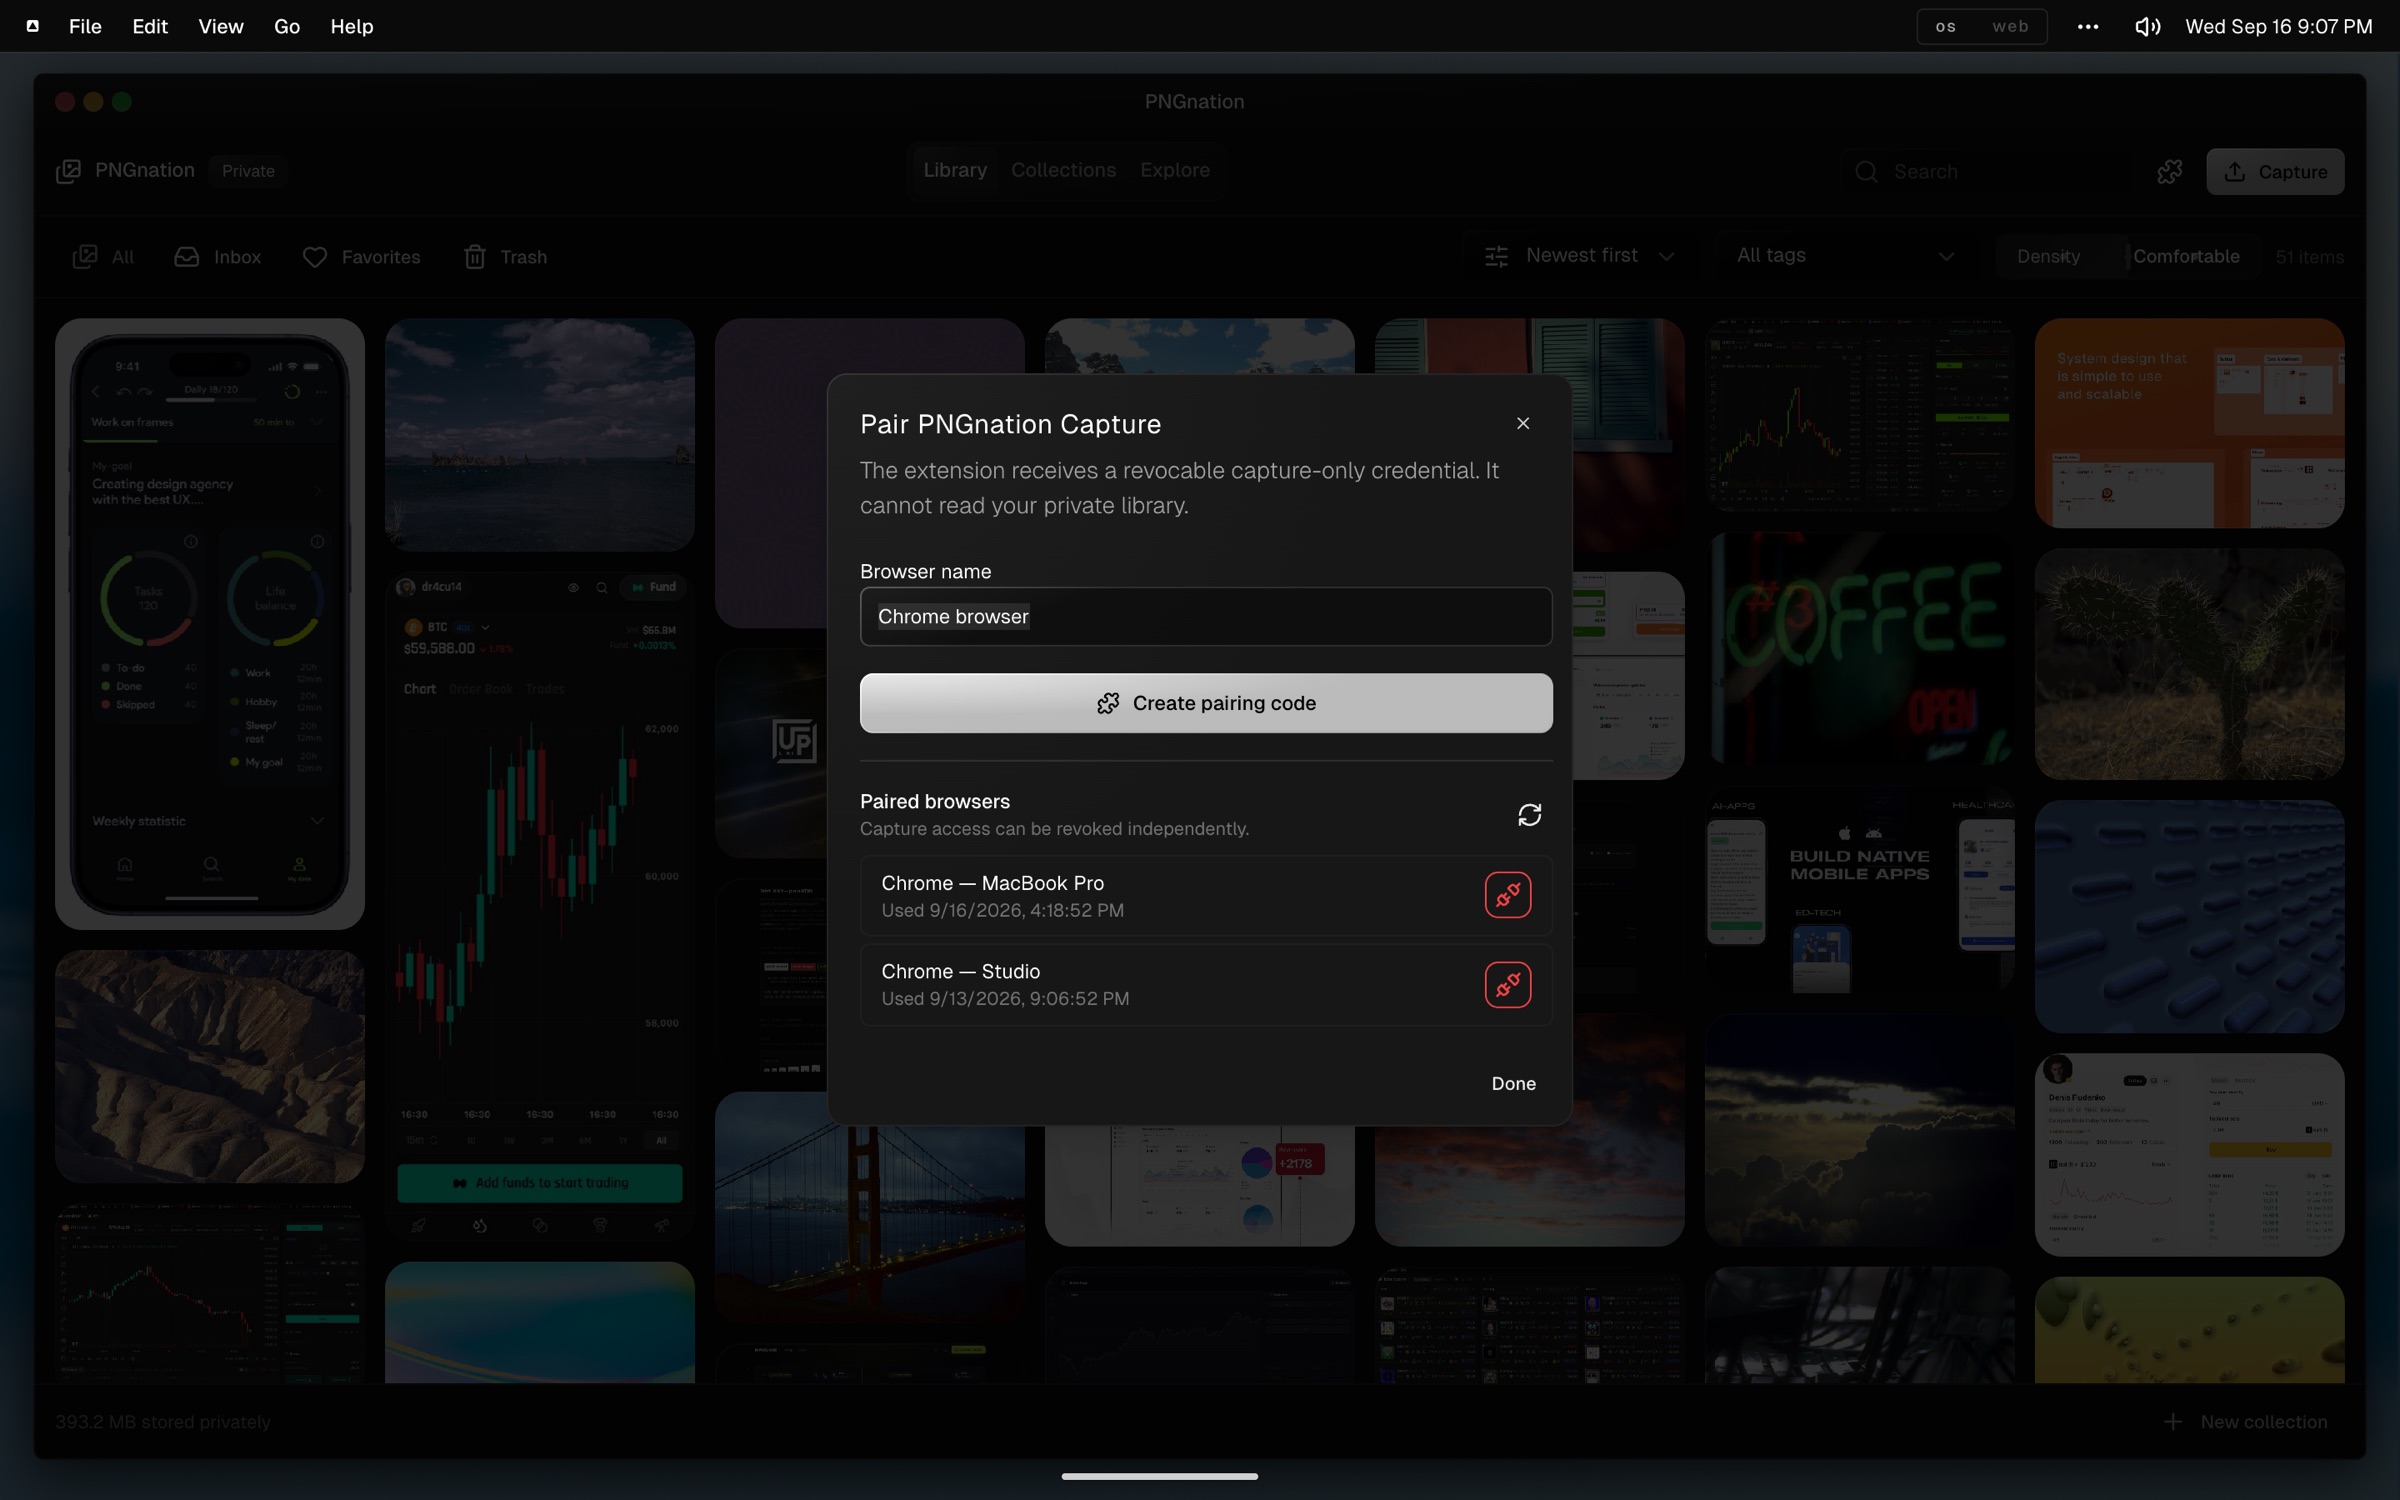Expand the Newest first sort dropdown
The width and height of the screenshot is (2400, 1500).
1580,256
